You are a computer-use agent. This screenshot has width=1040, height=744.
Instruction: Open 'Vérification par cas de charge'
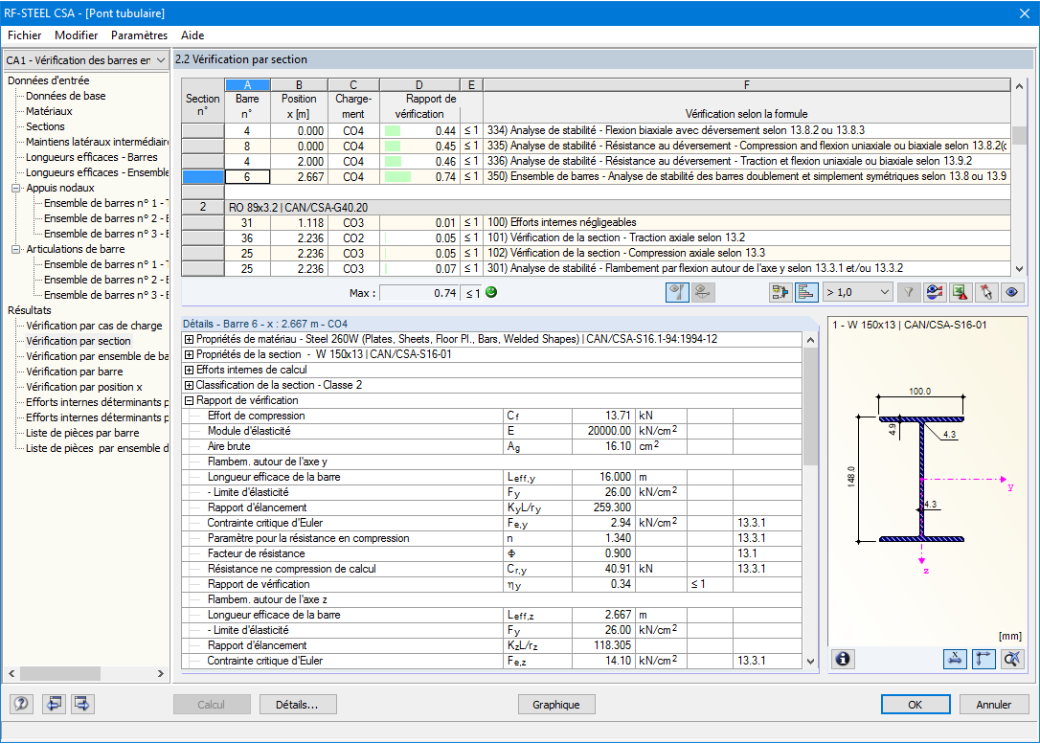coord(94,326)
